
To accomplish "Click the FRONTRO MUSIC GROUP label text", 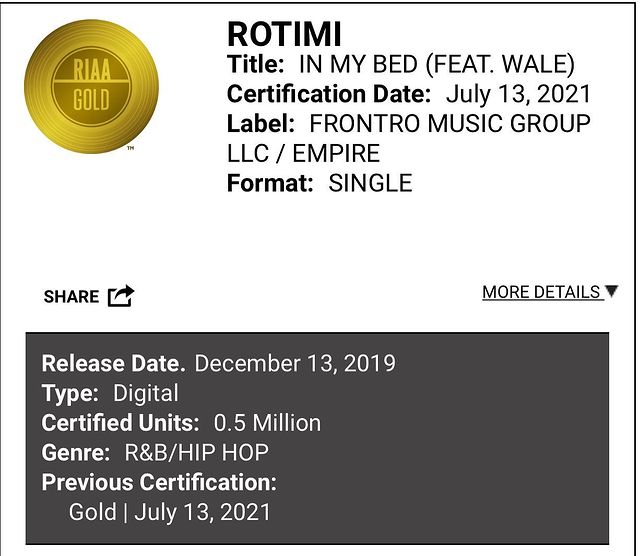I will click(450, 125).
